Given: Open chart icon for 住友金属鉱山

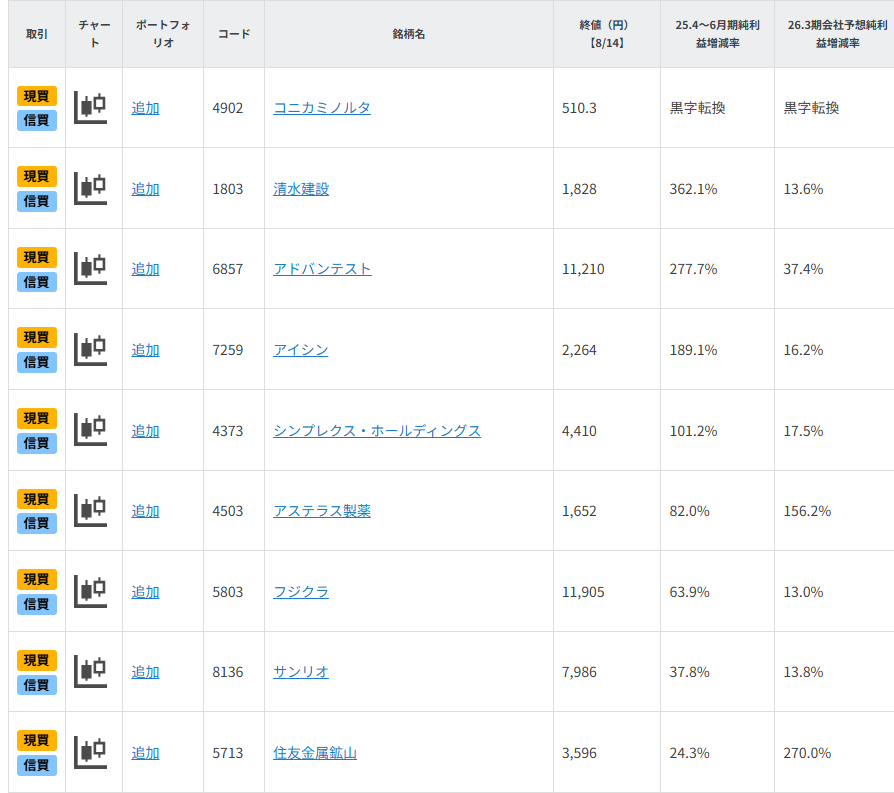Looking at the screenshot, I should click(91, 753).
